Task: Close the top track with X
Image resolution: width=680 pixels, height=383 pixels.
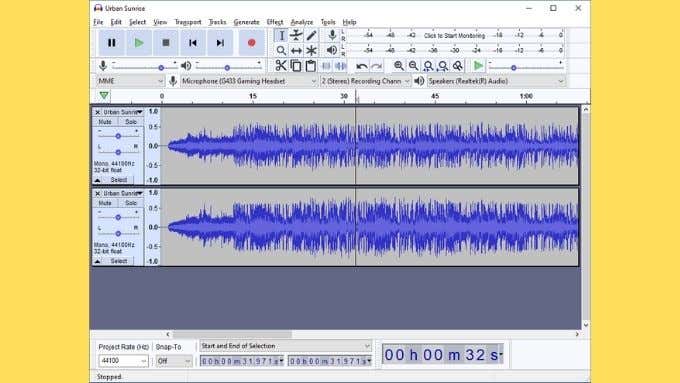Action: [x=98, y=112]
